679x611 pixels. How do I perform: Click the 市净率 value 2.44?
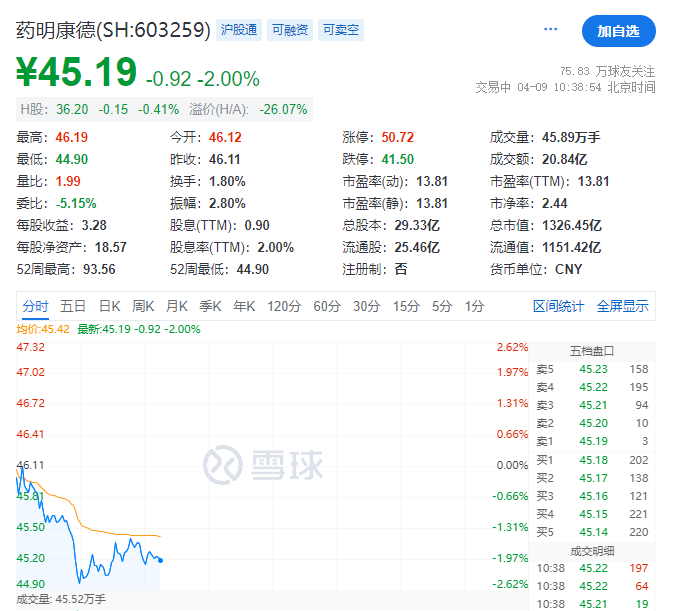(x=554, y=204)
